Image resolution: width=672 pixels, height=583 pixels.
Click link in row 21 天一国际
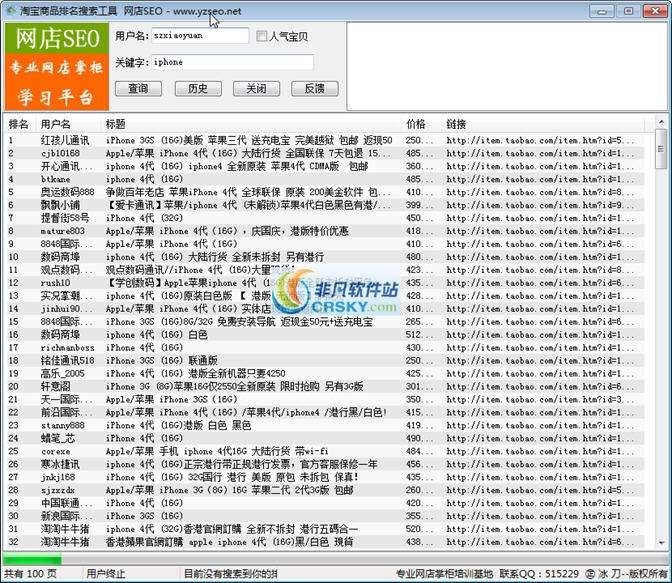(540, 400)
